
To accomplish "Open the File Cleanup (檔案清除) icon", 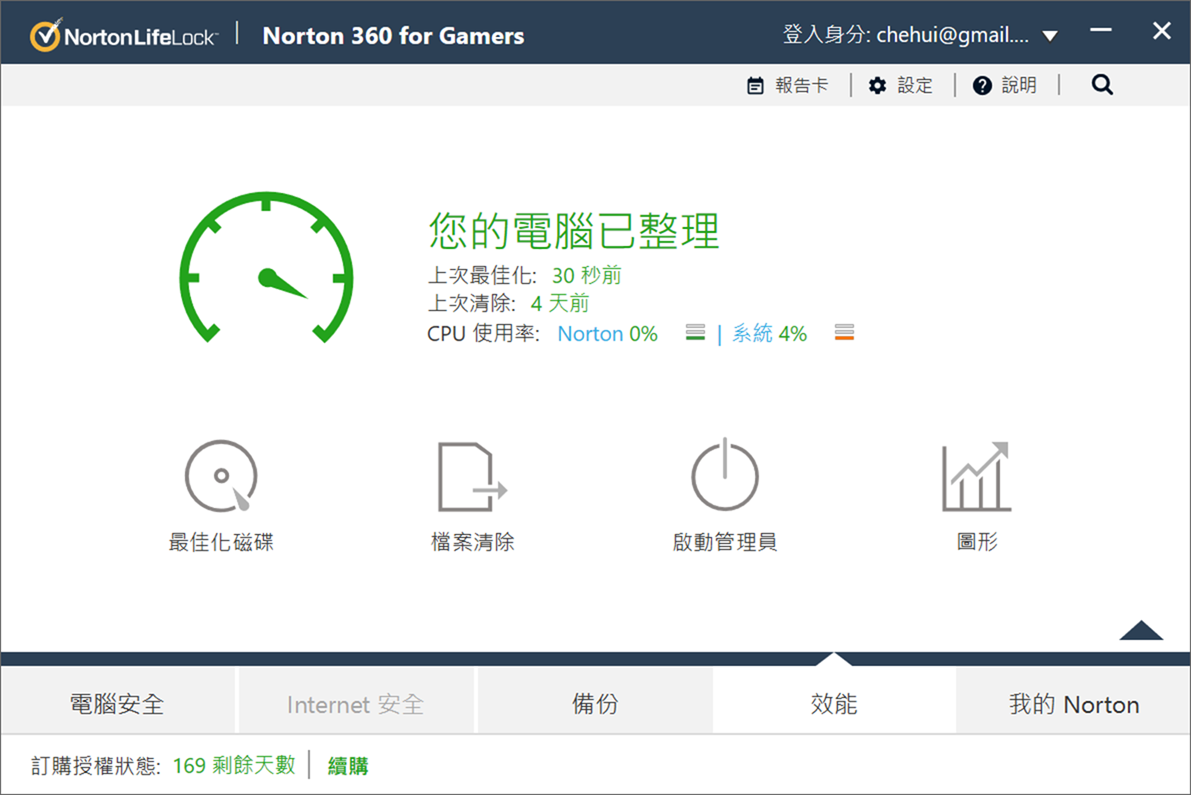I will coord(472,477).
